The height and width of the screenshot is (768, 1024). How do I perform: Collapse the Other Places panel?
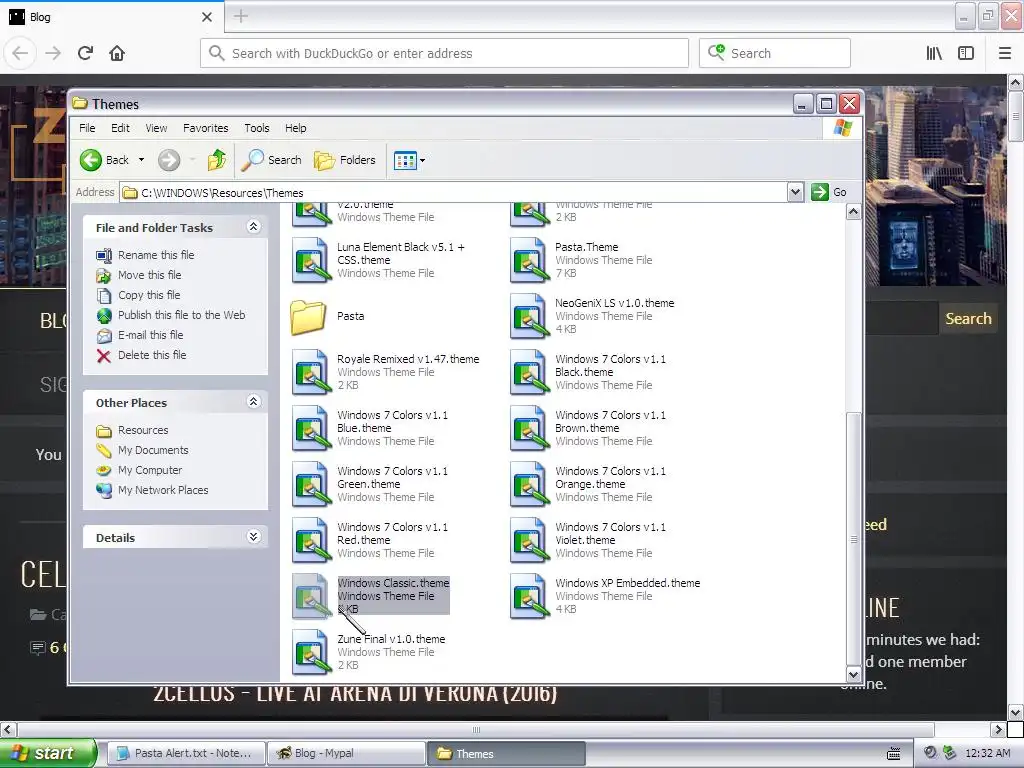click(x=253, y=402)
